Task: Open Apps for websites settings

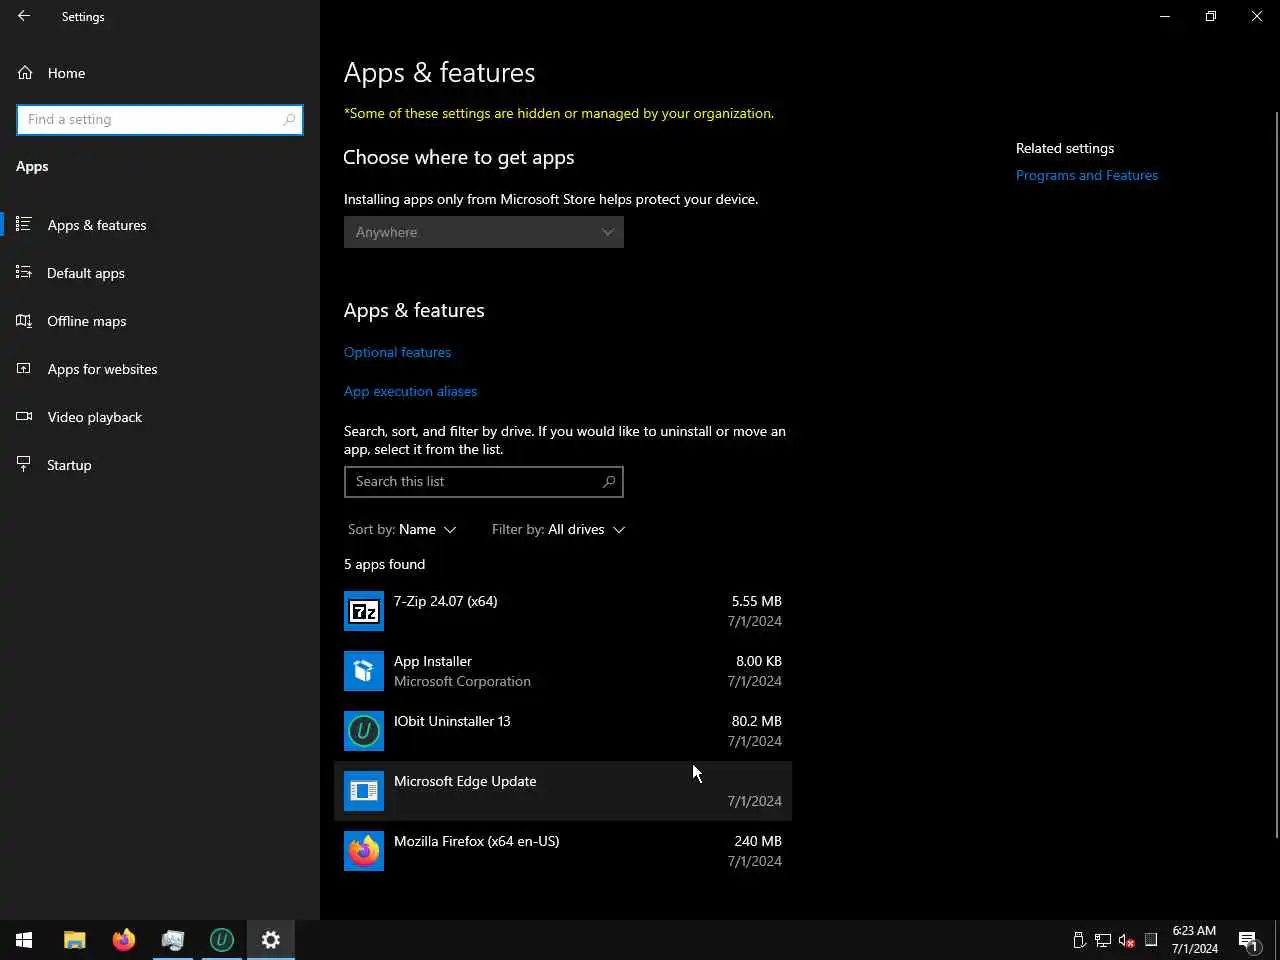Action: [x=160, y=369]
